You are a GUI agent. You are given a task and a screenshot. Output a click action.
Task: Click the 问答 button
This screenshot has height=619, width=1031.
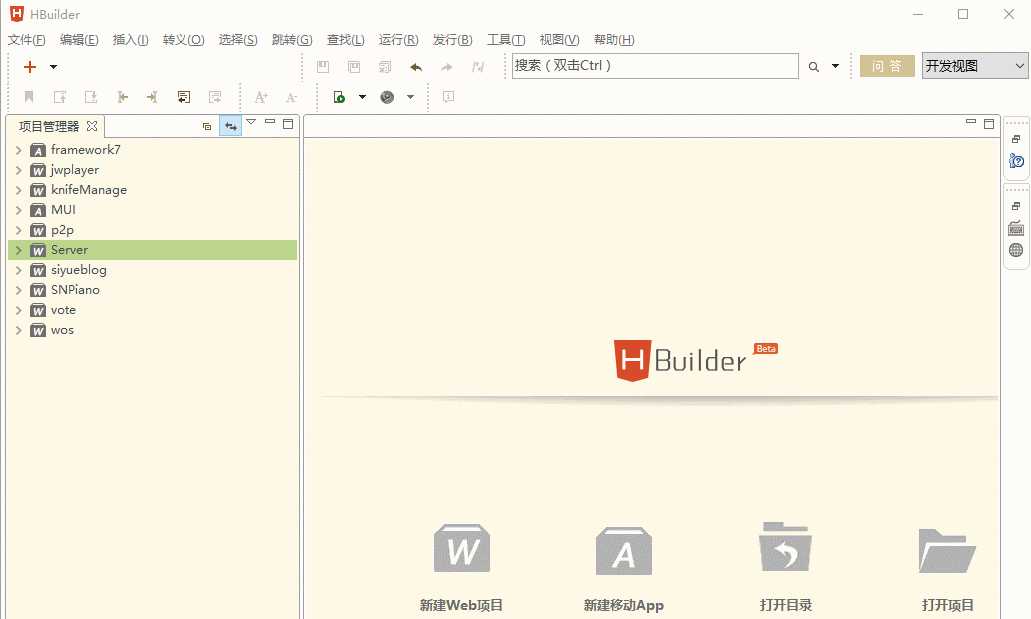[x=887, y=66]
